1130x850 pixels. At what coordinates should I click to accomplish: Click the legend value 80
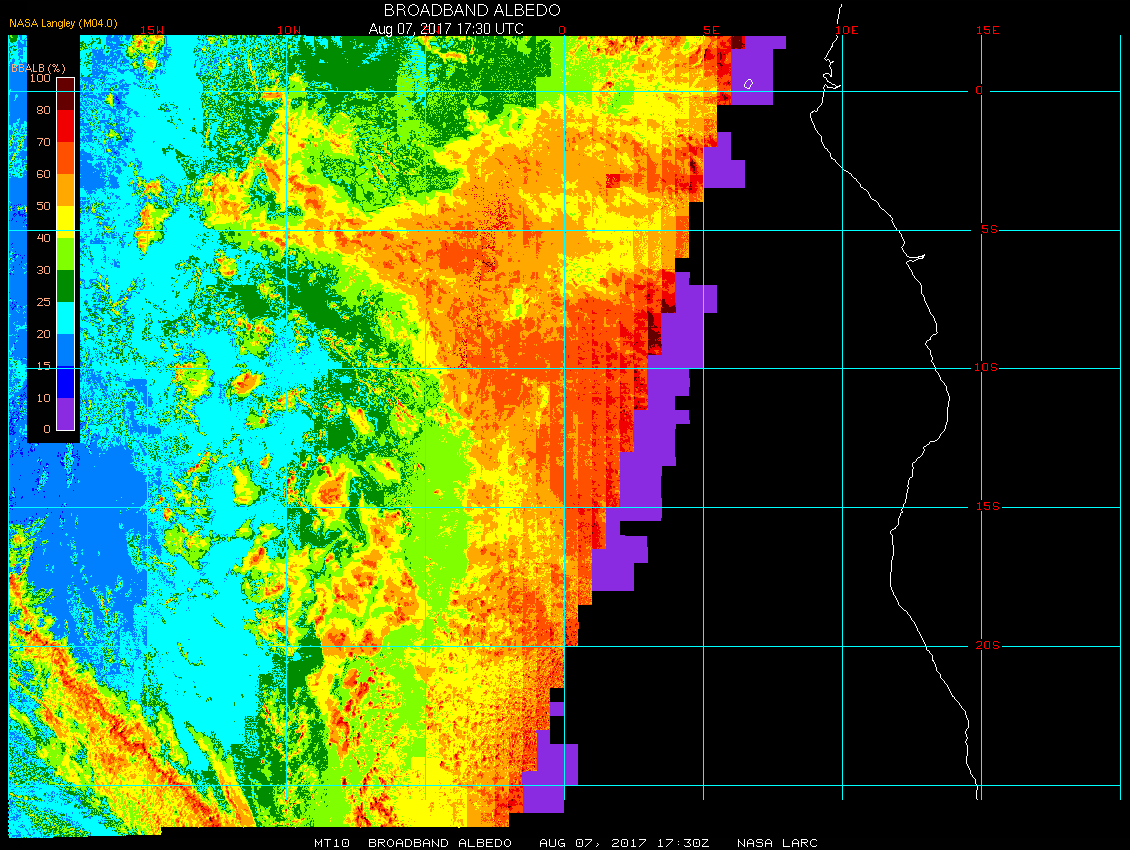(43, 110)
